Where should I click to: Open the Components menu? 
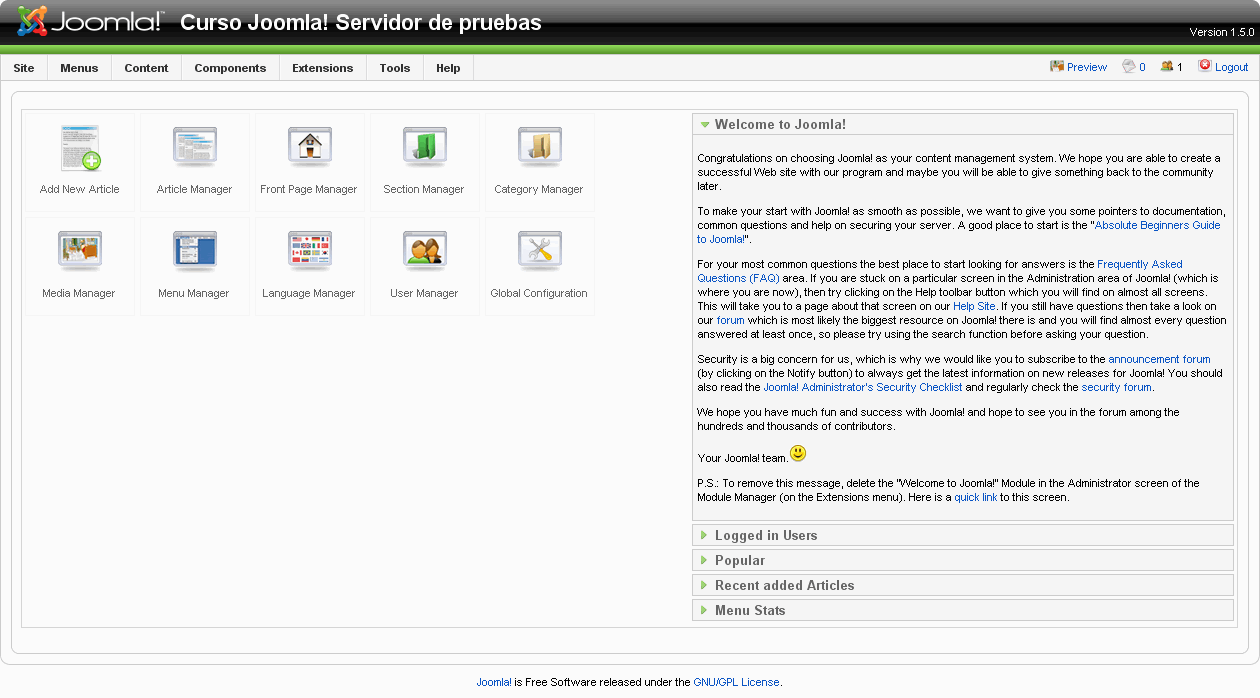click(230, 68)
